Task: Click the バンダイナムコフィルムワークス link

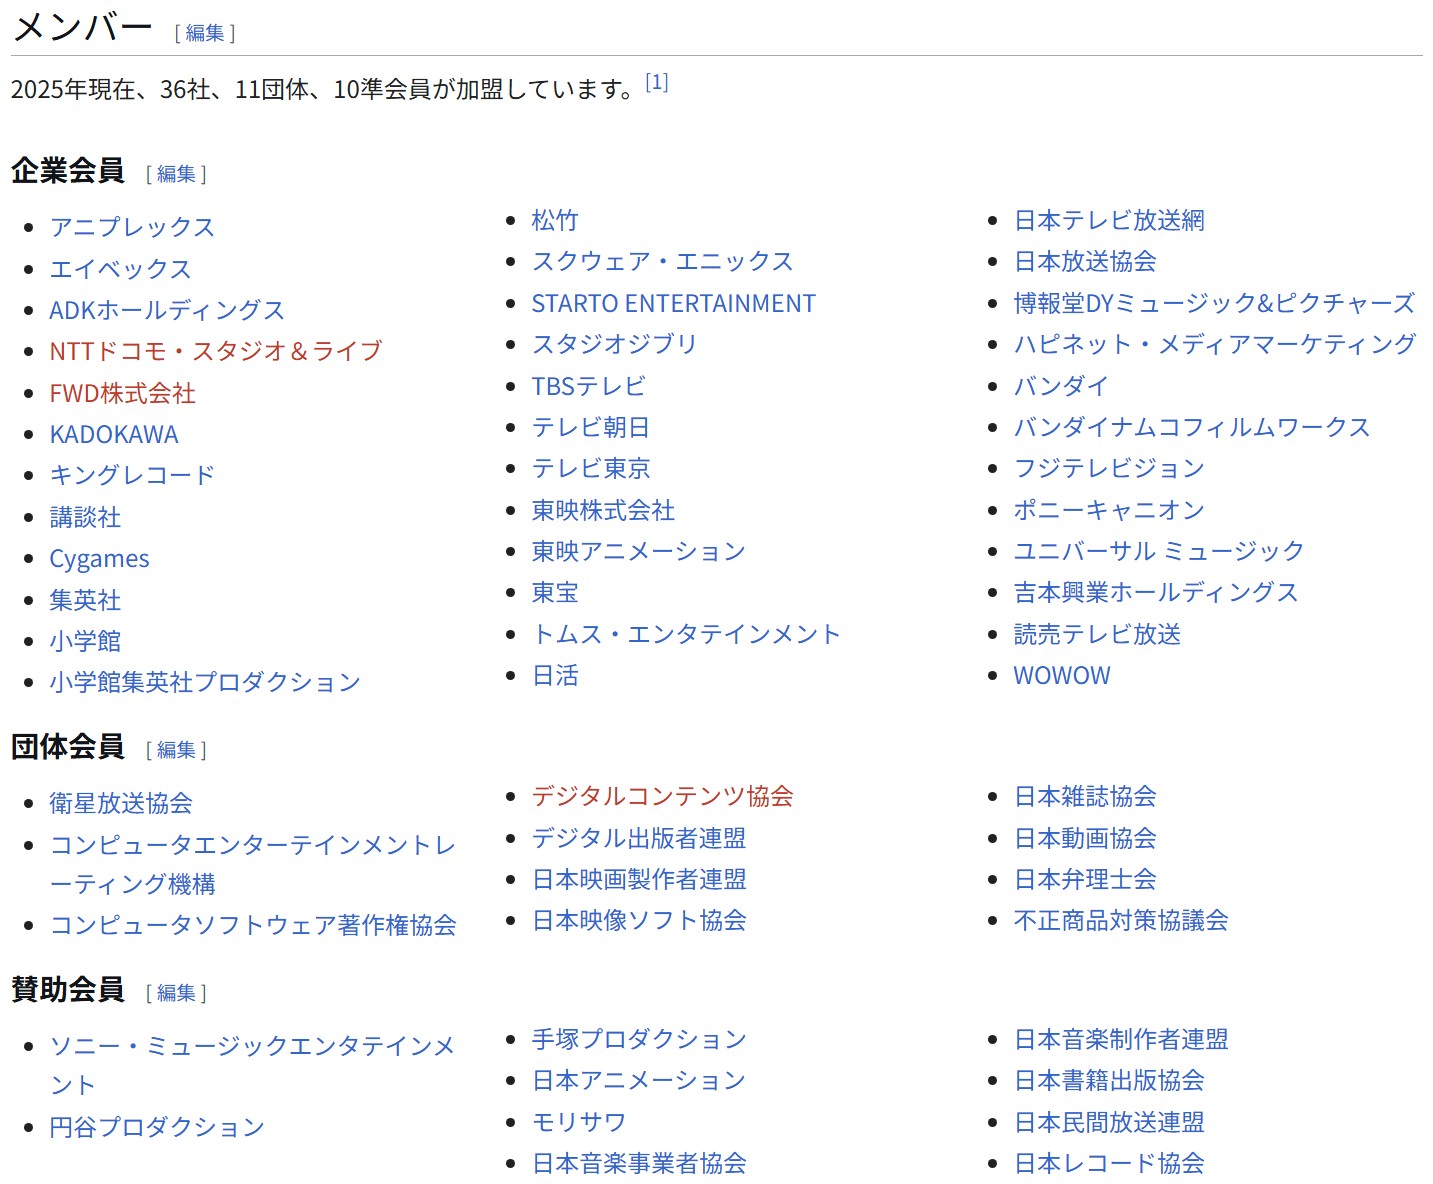Action: (1191, 428)
